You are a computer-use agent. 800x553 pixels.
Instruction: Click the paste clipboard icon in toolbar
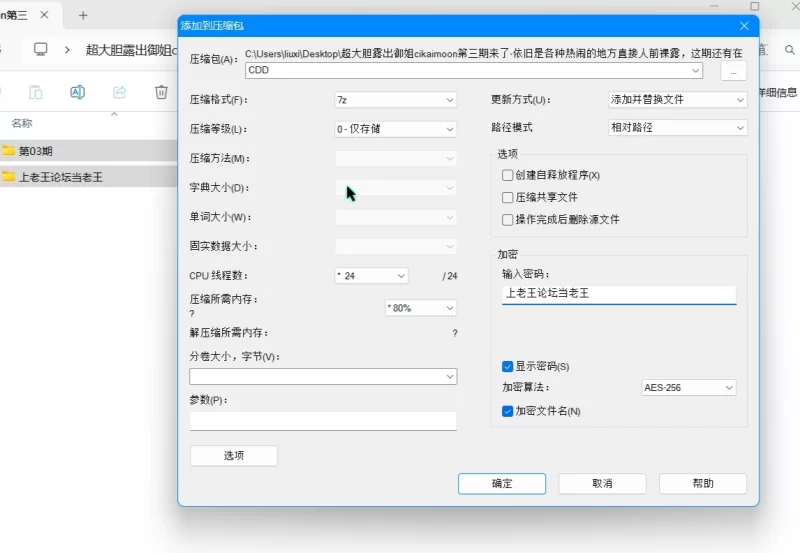coord(36,92)
